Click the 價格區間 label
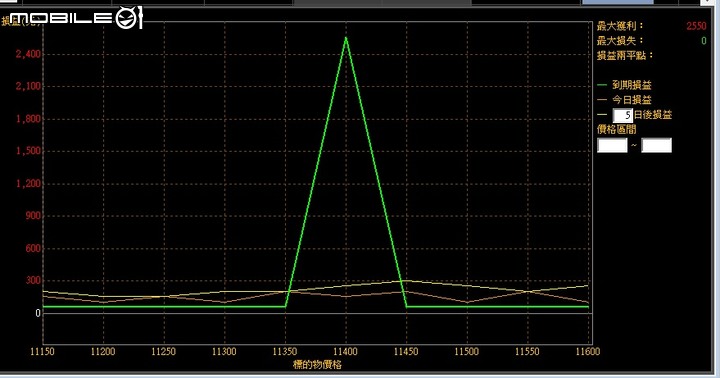This screenshot has width=720, height=378. tap(617, 130)
